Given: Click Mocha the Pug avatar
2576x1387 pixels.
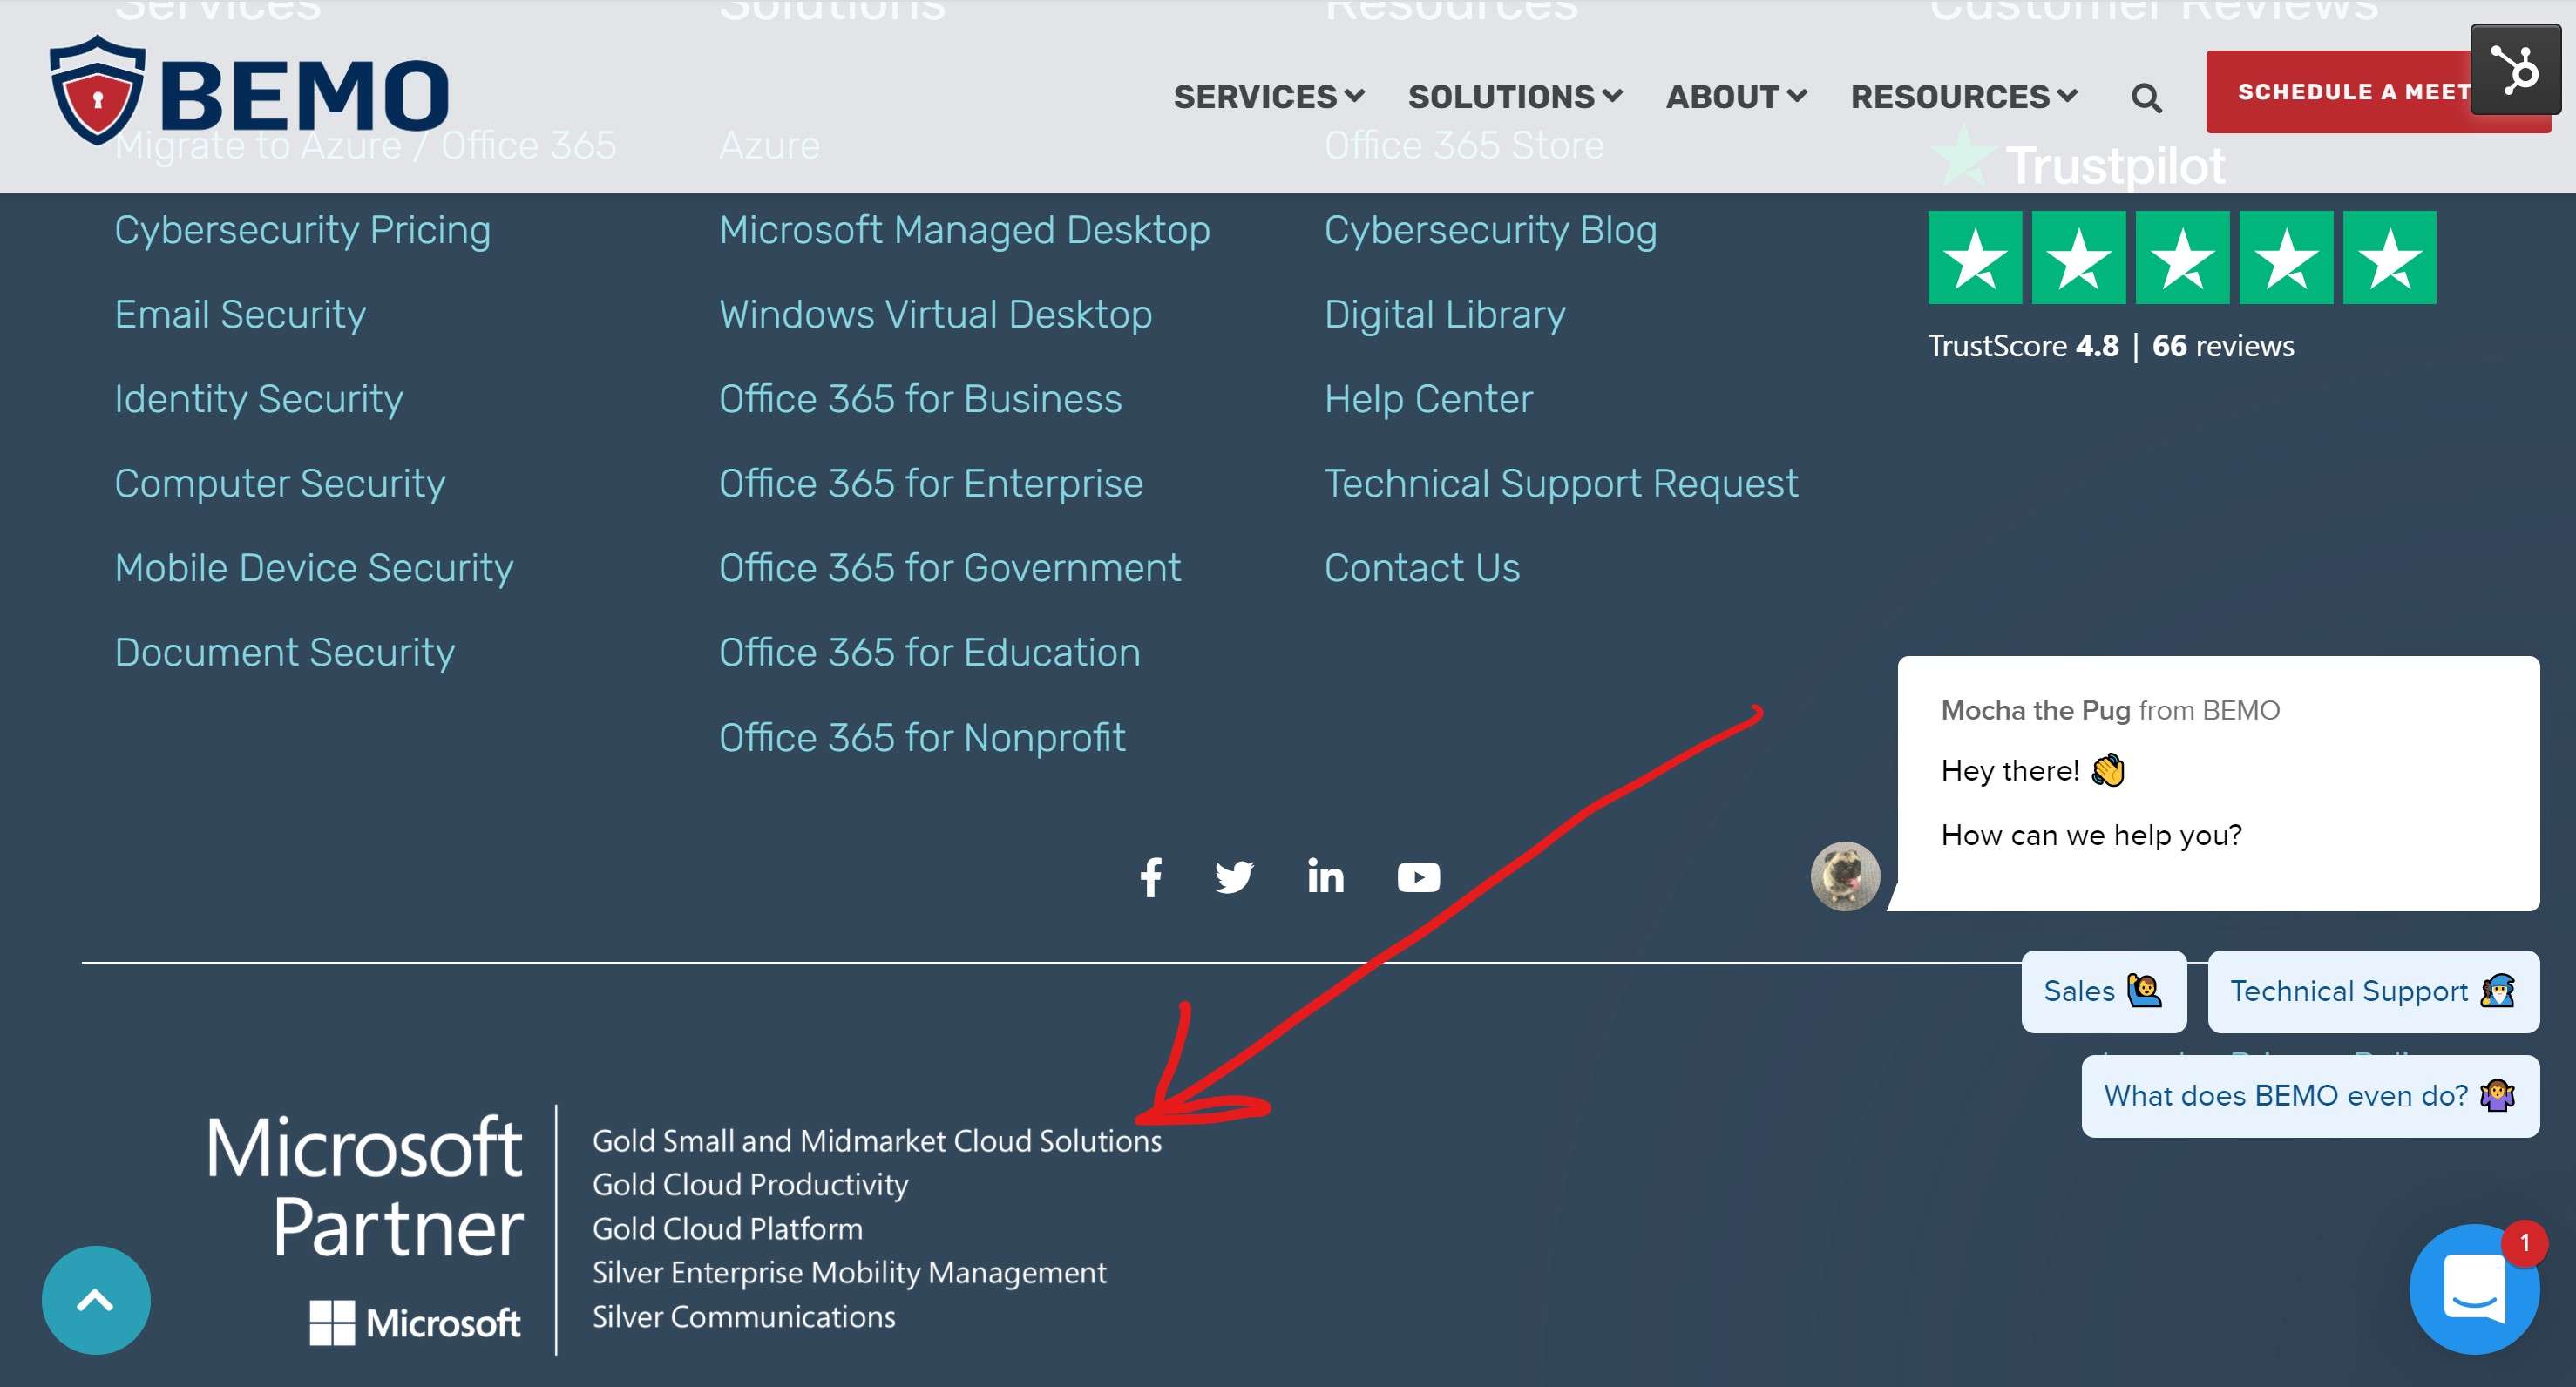Looking at the screenshot, I should 1845,876.
